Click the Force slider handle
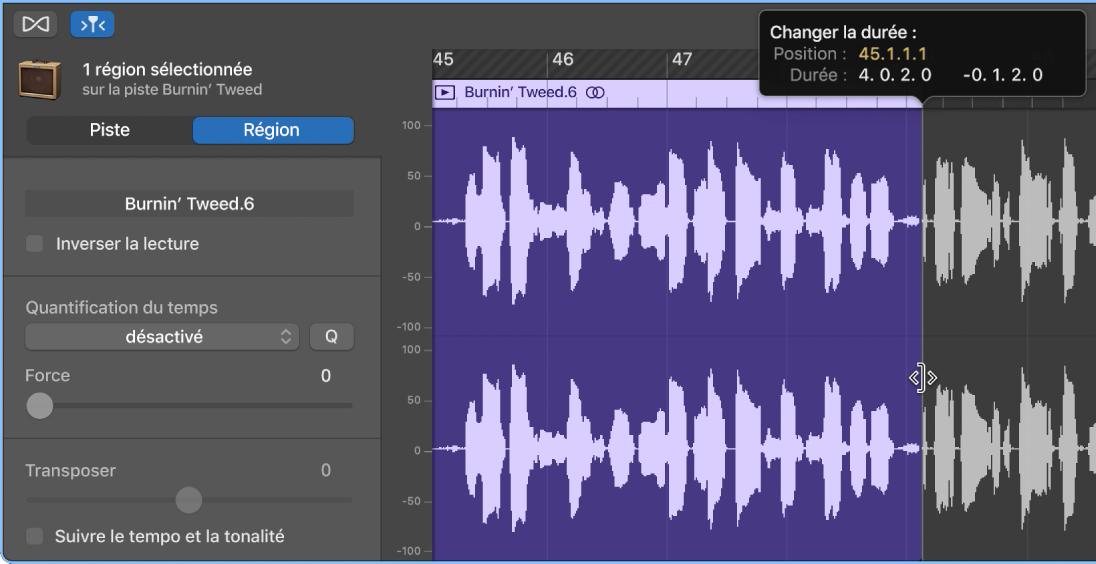1096x564 pixels. [40, 405]
